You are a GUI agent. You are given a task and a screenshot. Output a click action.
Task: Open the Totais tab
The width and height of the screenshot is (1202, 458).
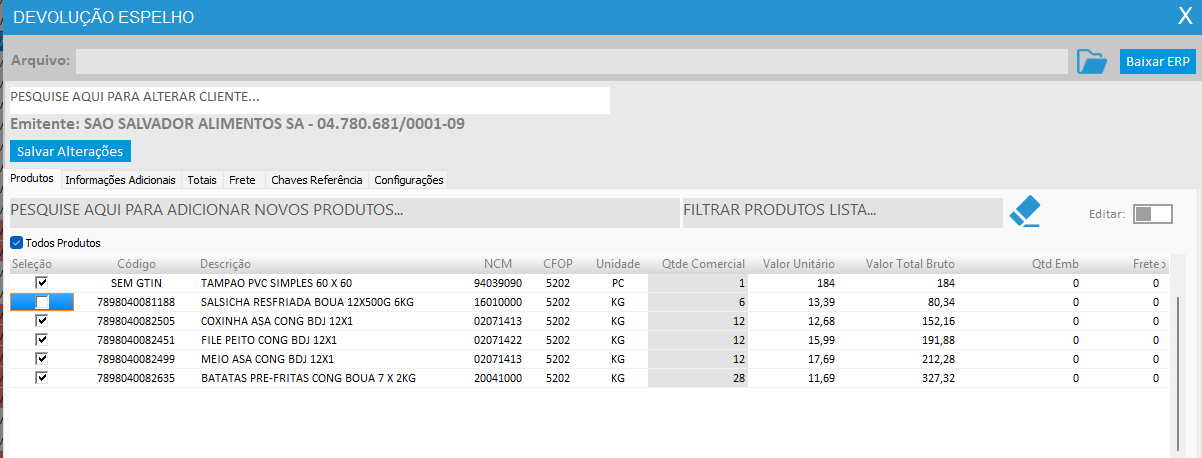(x=201, y=181)
